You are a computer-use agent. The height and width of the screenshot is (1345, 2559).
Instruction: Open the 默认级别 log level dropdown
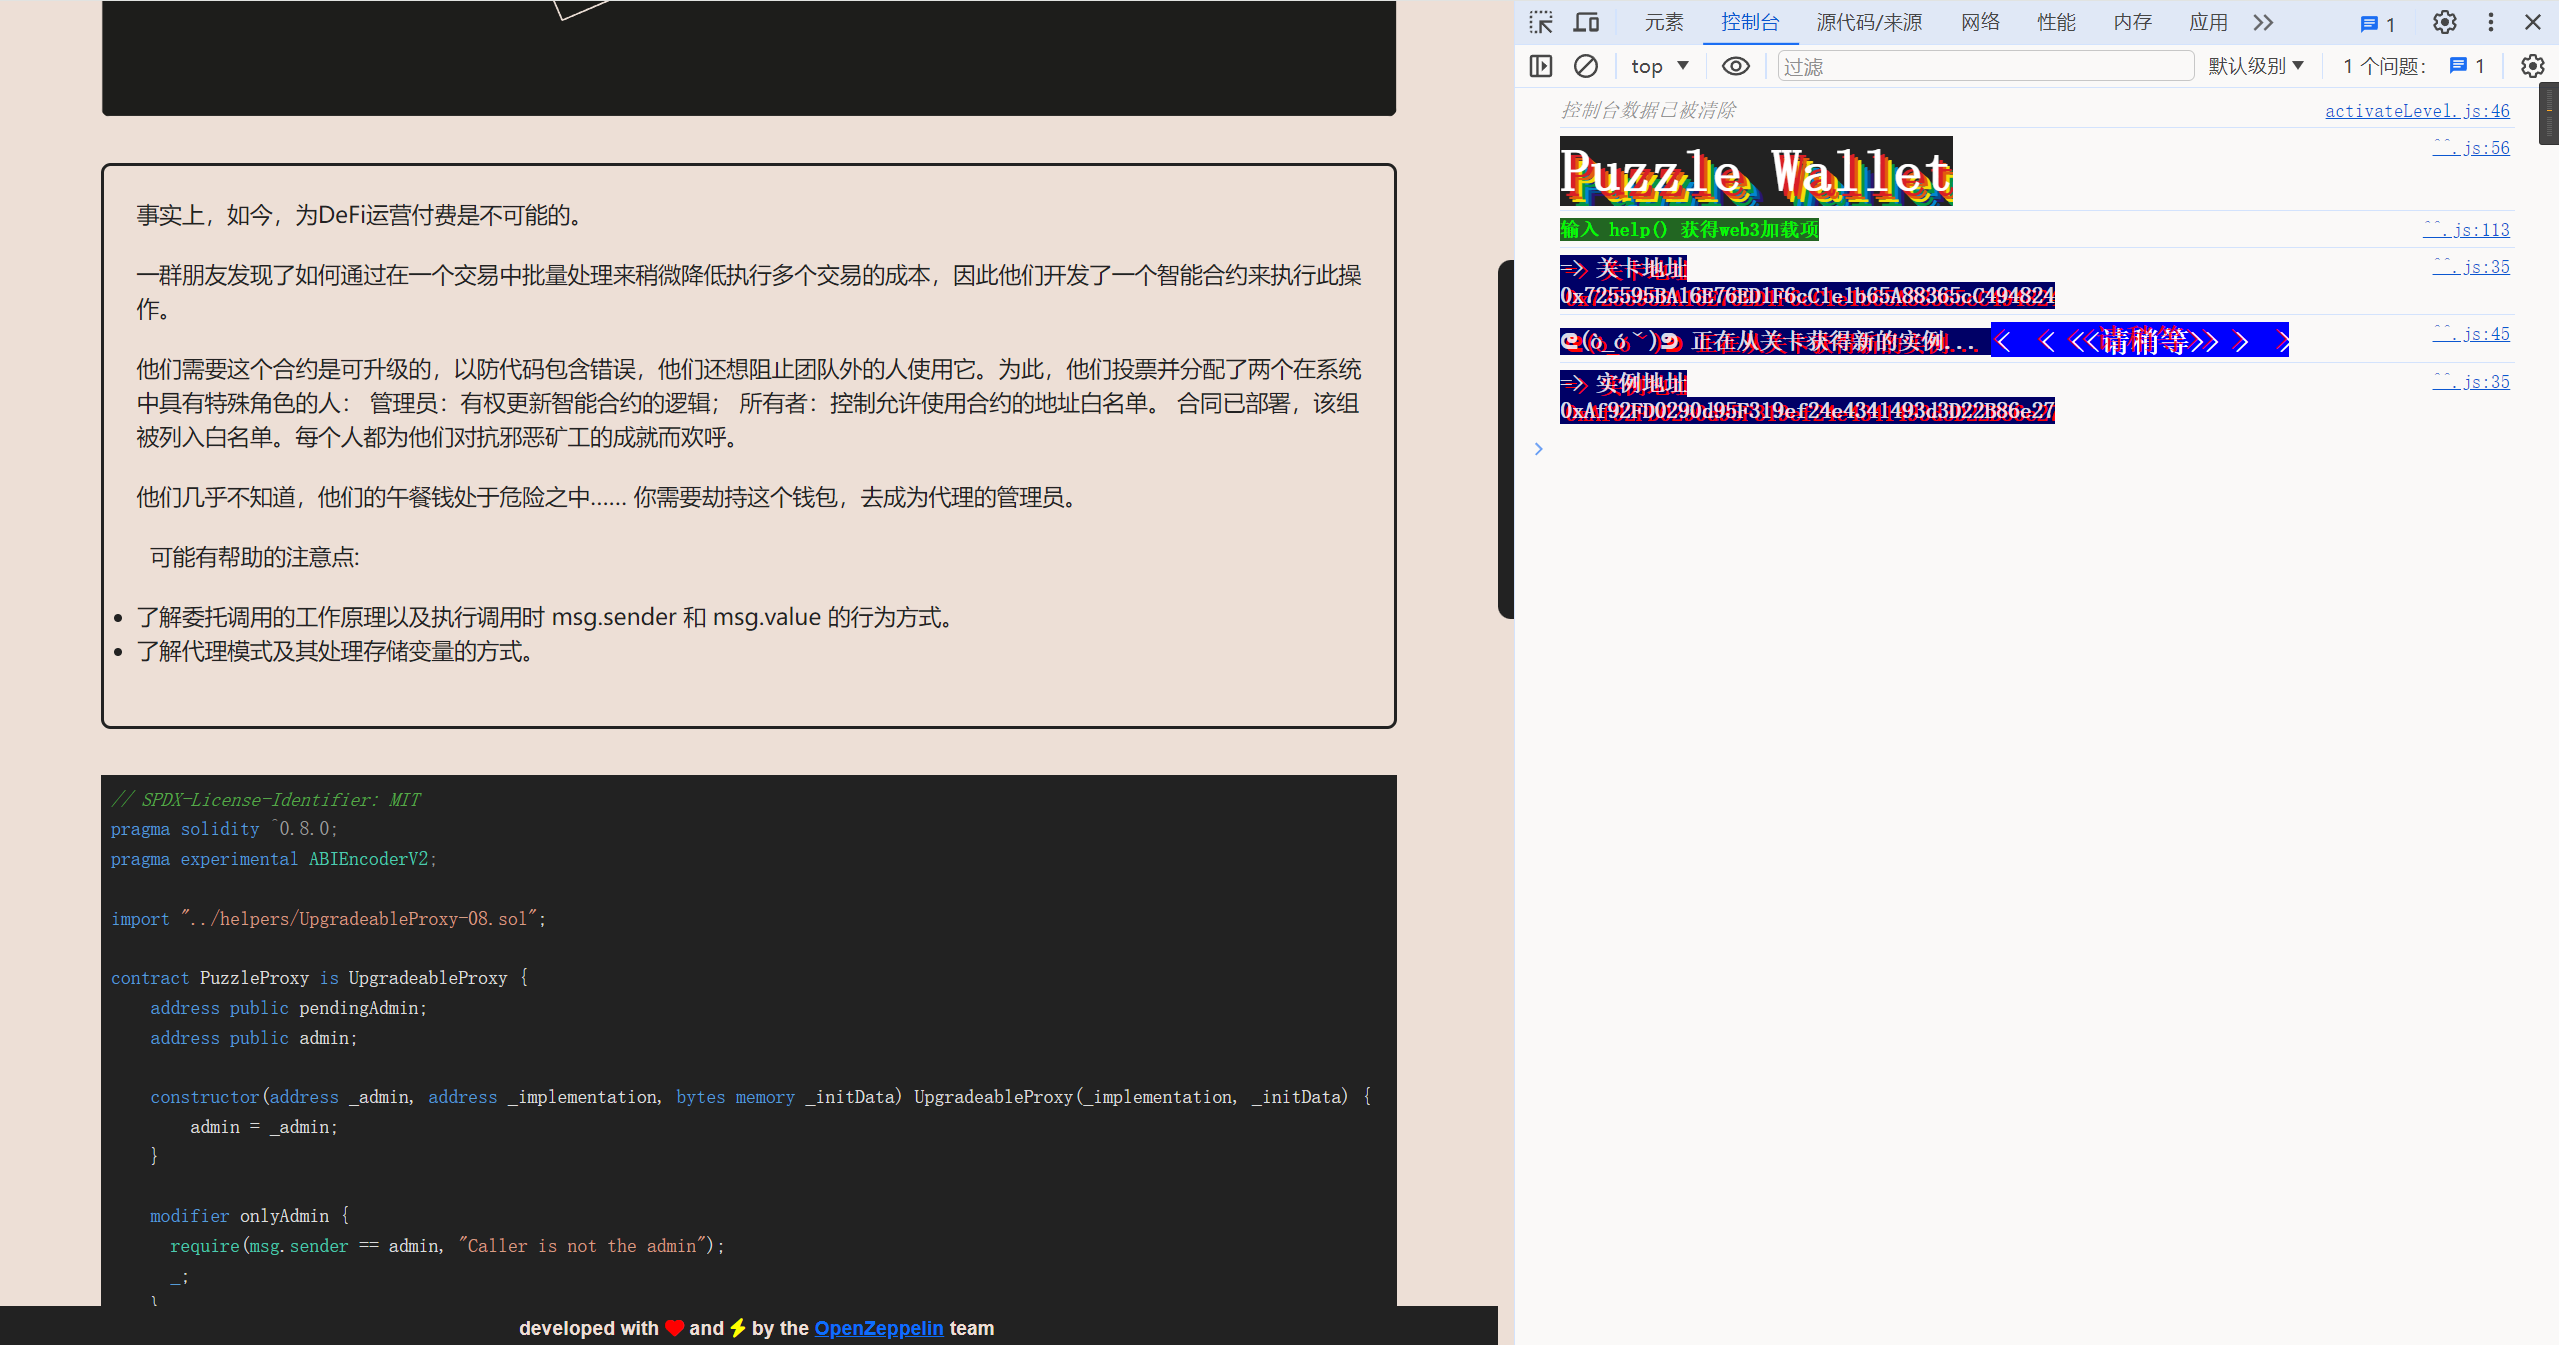point(2256,66)
